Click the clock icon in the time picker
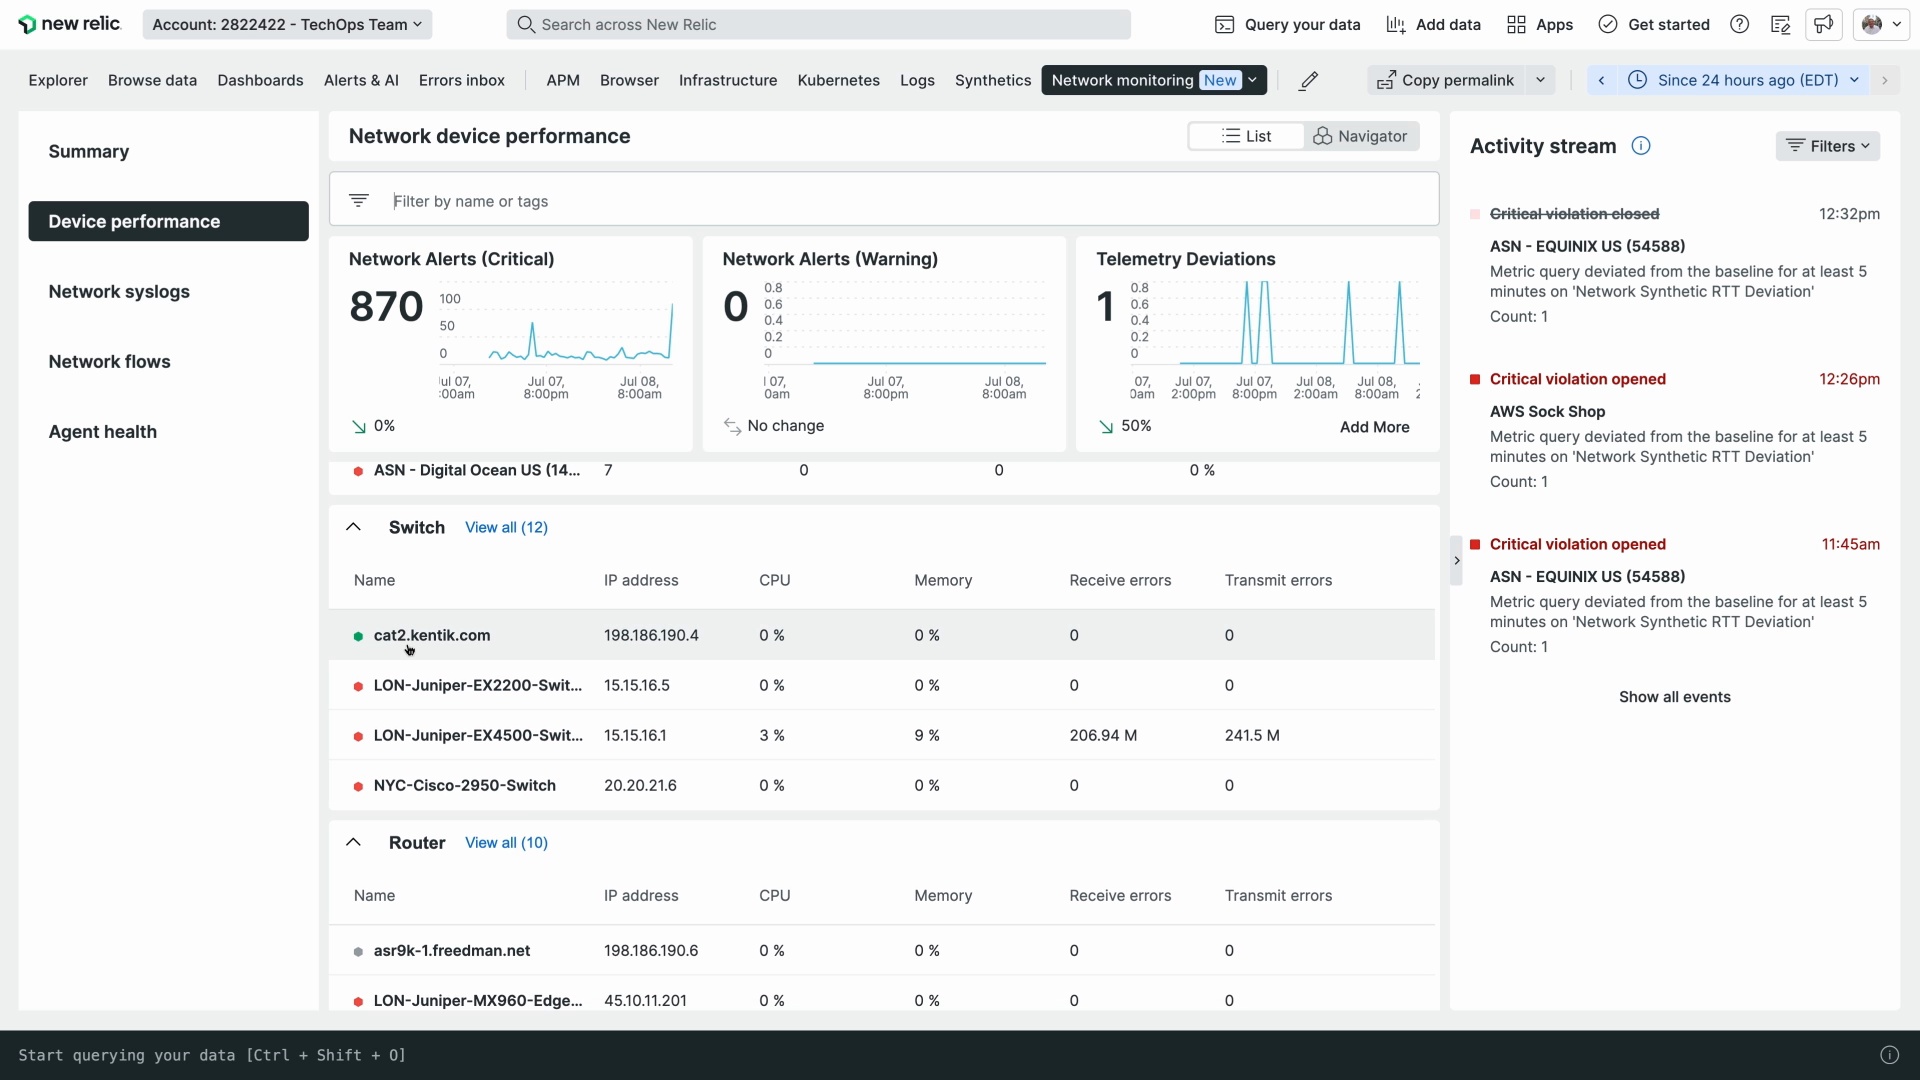1920x1080 pixels. tap(1637, 80)
